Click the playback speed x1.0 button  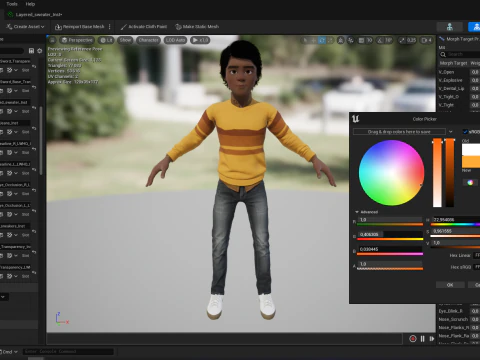pyautogui.click(x=200, y=40)
